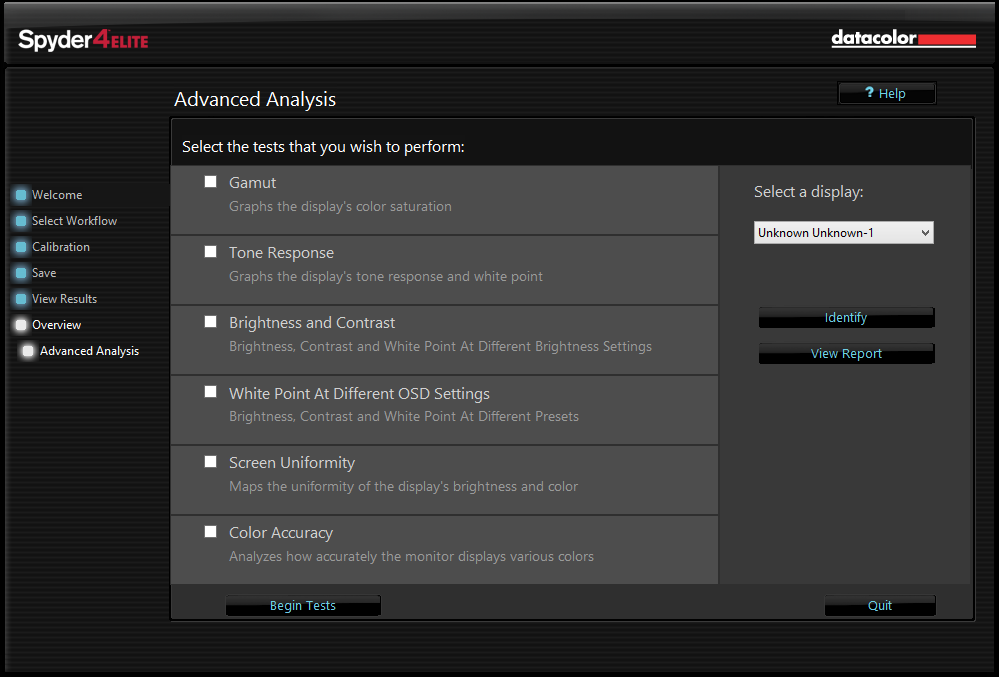999x677 pixels.
Task: Click the Begin Tests button
Action: (x=303, y=605)
